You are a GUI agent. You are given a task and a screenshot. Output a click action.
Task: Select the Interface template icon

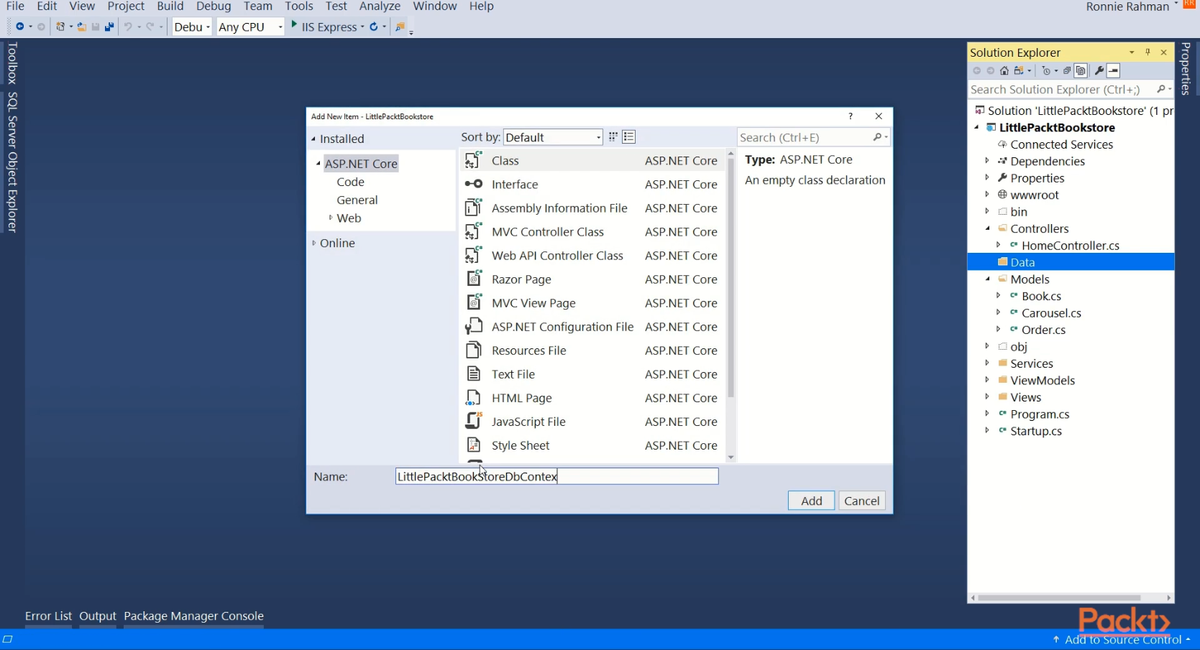[474, 184]
